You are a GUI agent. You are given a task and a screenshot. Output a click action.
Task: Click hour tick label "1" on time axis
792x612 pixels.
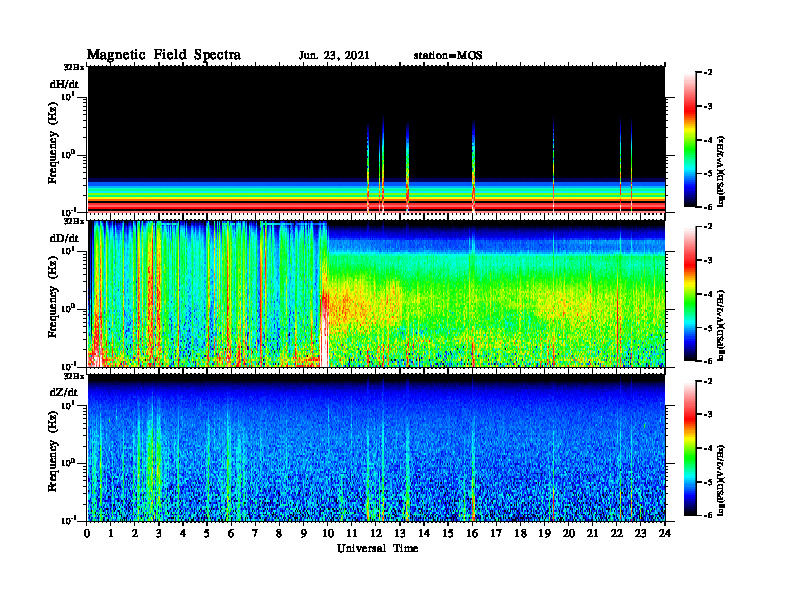pyautogui.click(x=111, y=533)
